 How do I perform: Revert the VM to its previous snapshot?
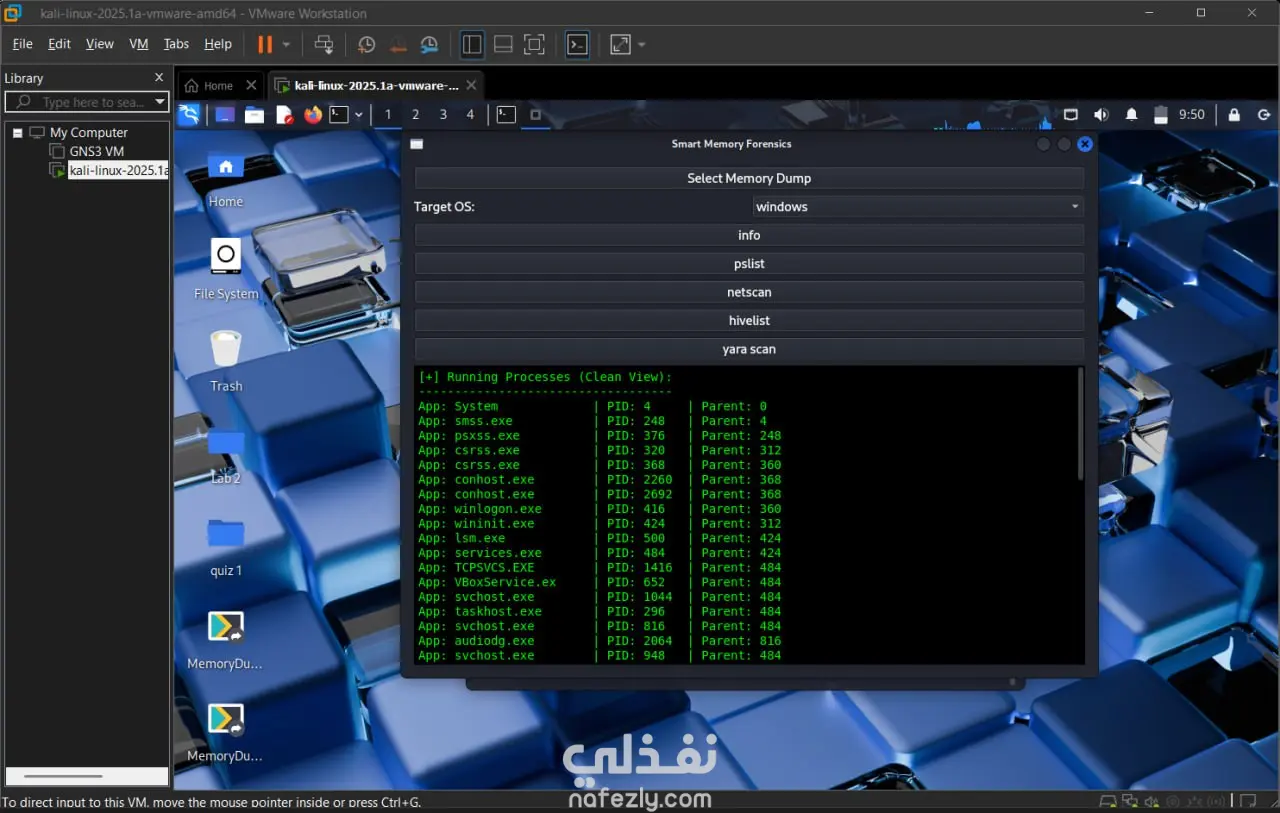tap(398, 44)
